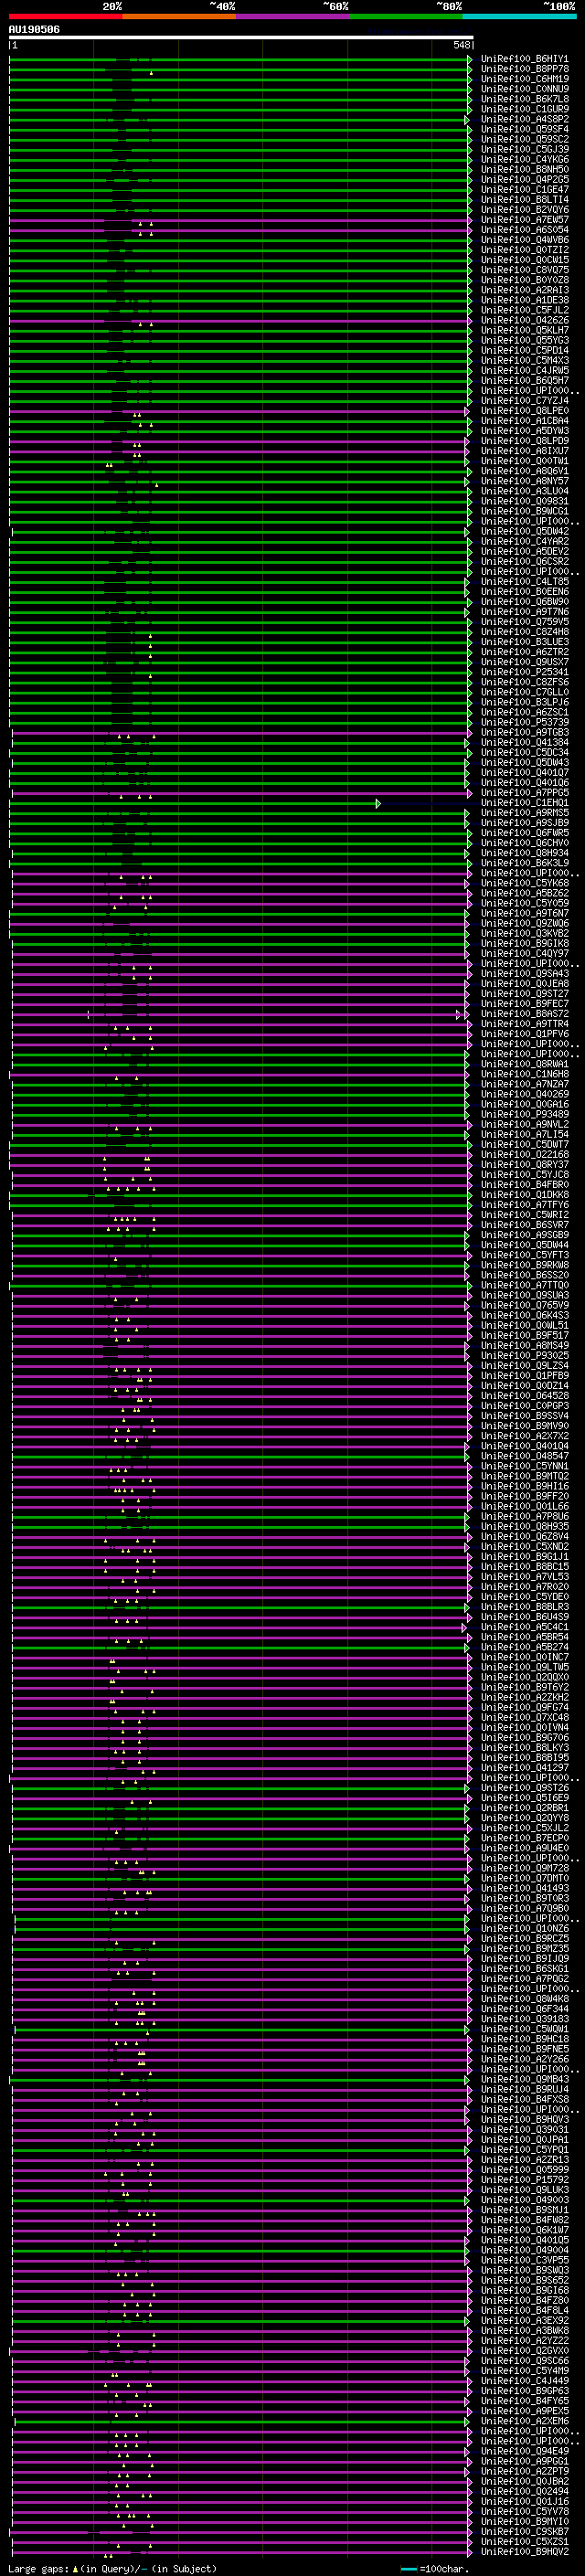
Task: Open hit UniRef100_Q9SA43
Action: 524,974
